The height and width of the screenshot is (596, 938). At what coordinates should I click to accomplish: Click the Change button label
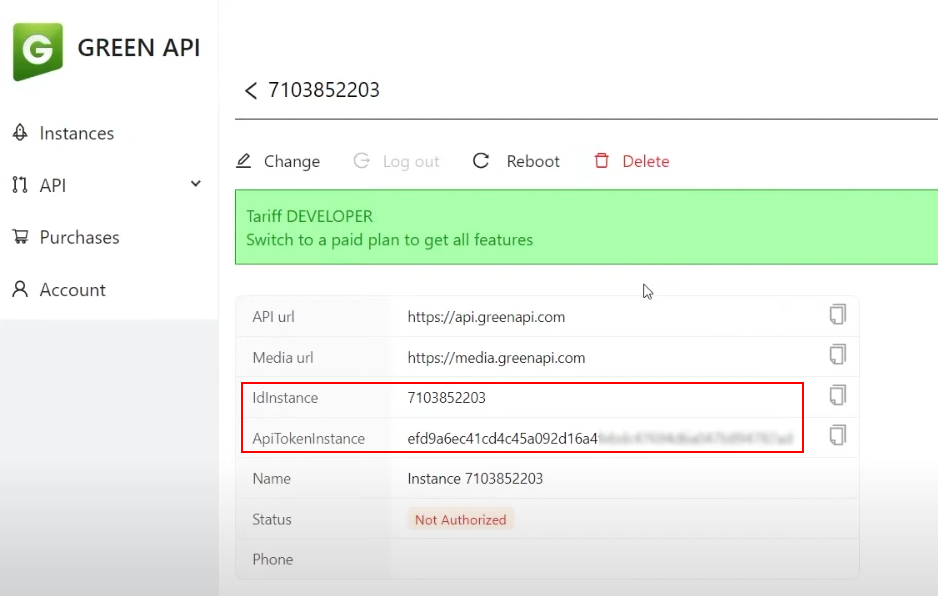pos(292,162)
